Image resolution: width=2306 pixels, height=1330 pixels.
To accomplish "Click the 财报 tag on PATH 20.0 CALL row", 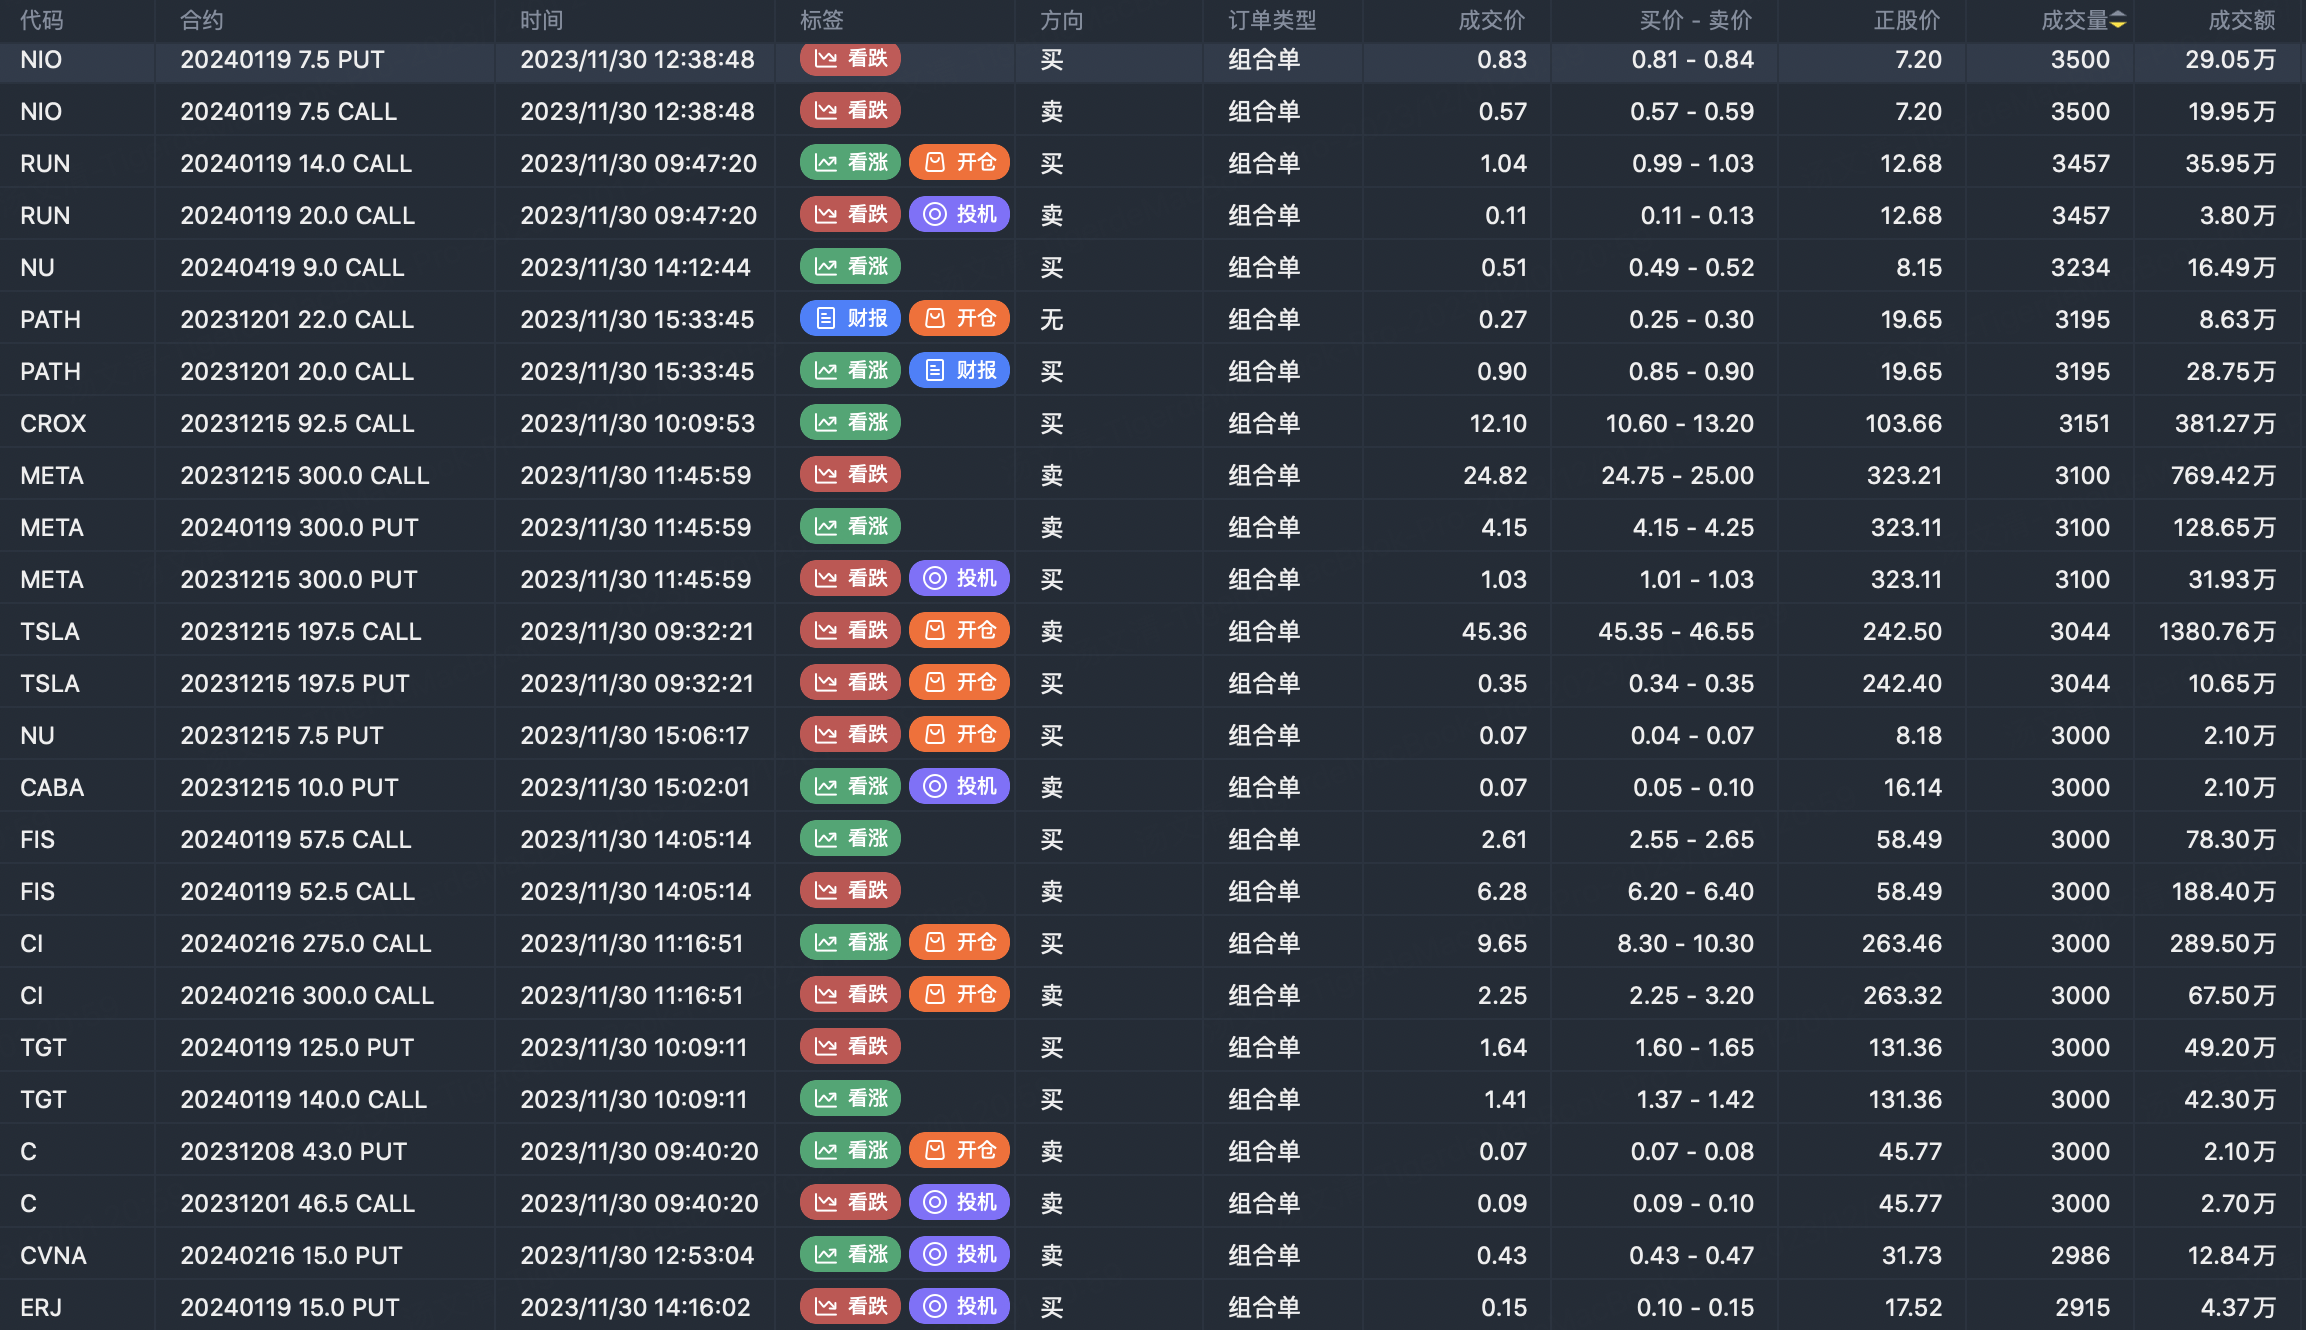I will point(959,371).
